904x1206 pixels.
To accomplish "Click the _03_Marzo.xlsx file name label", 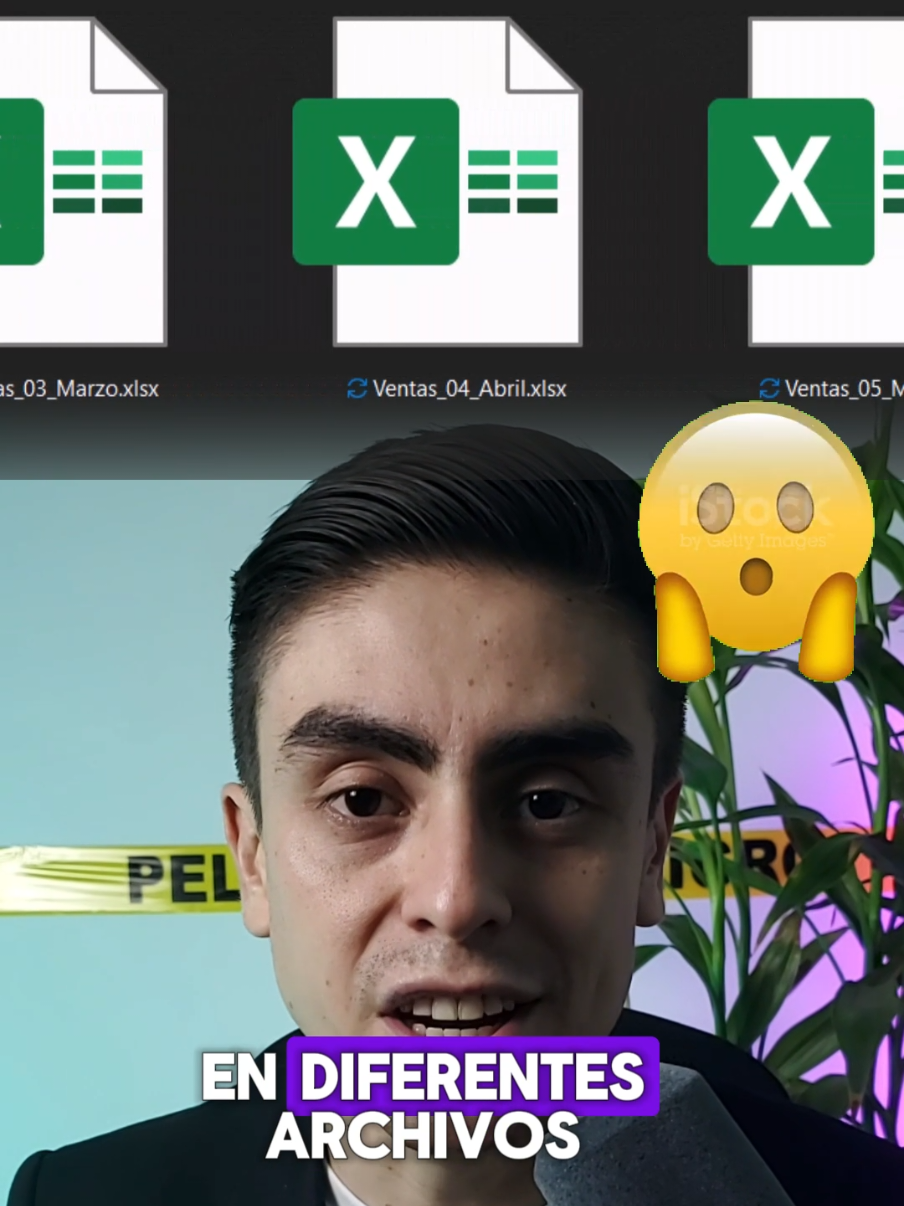I will click(79, 388).
